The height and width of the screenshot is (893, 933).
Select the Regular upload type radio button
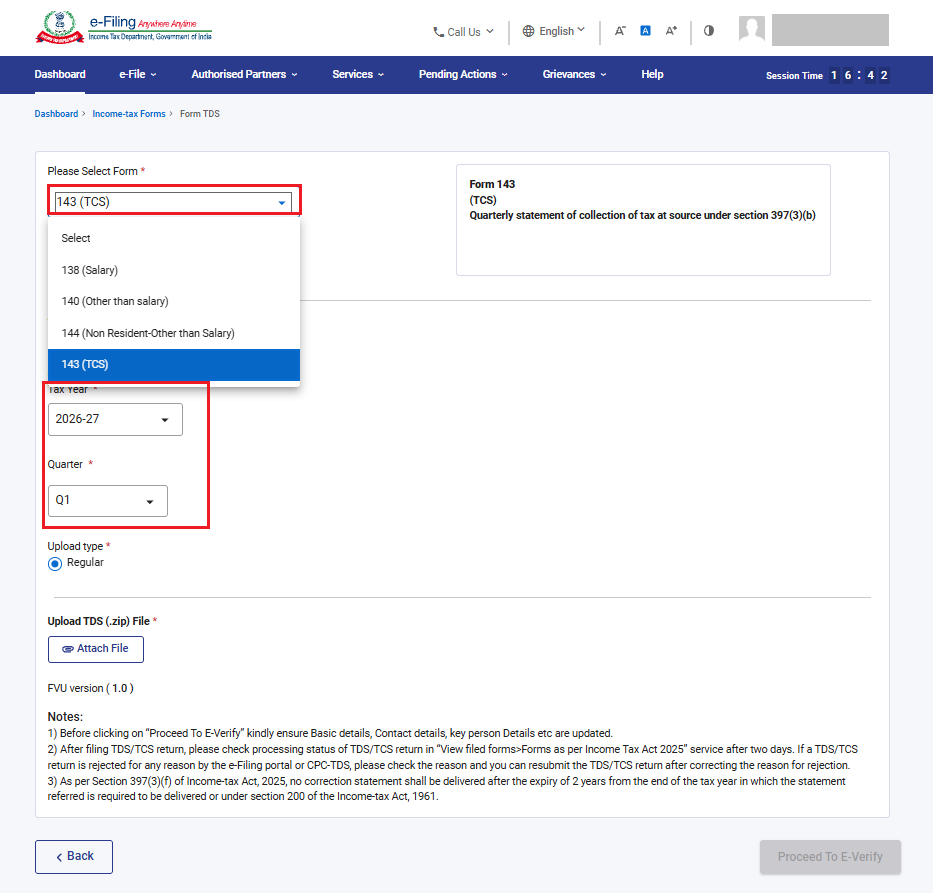55,563
